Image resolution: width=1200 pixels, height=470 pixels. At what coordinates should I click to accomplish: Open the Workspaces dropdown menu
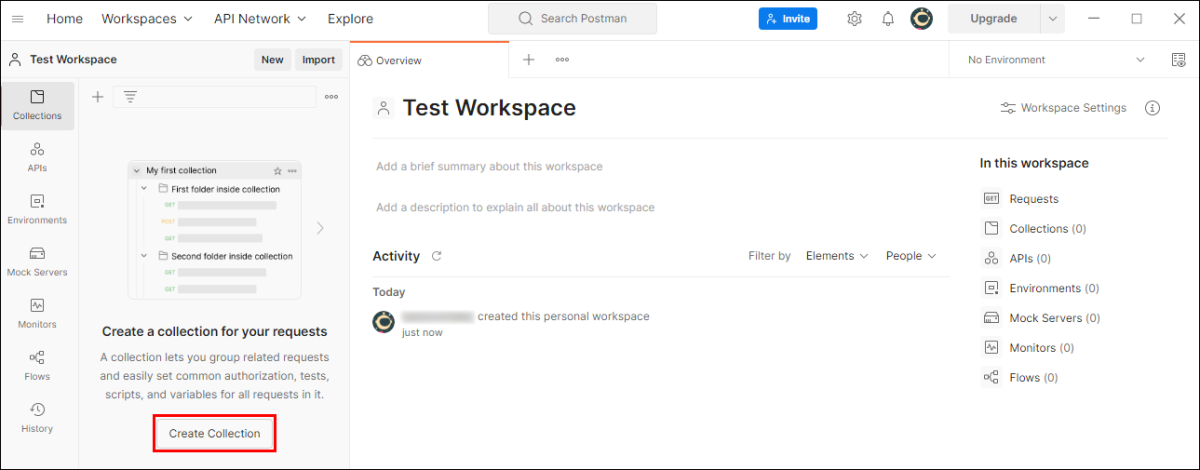pyautogui.click(x=147, y=18)
